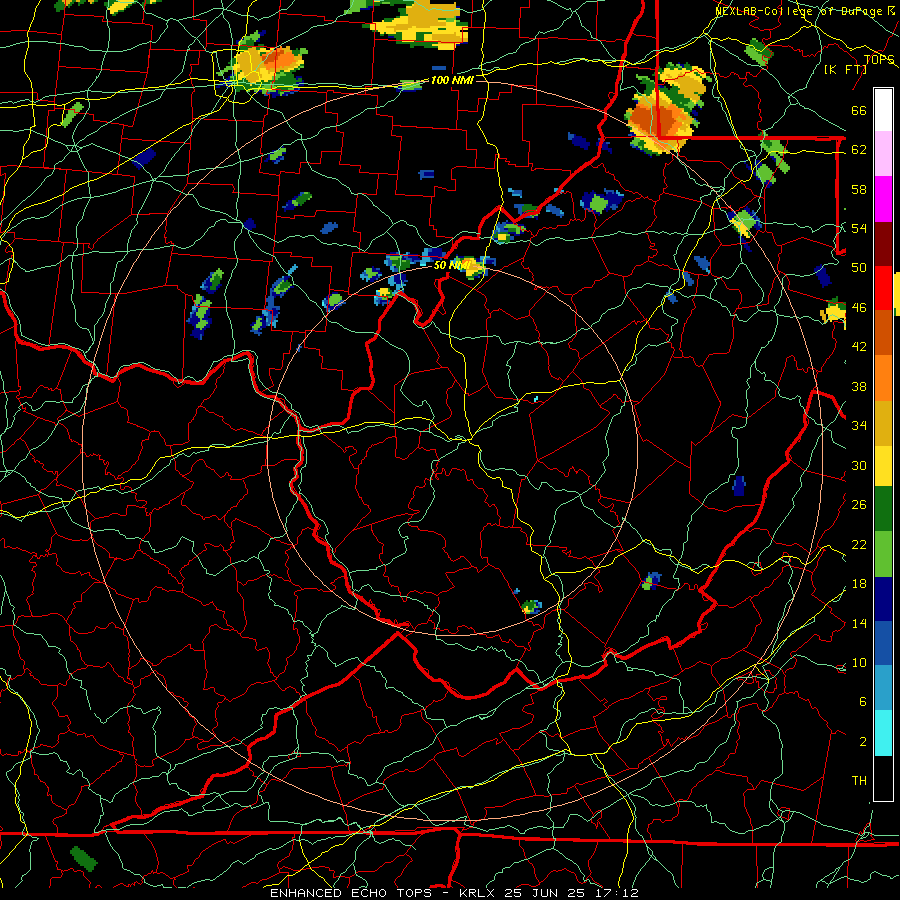The image size is (900, 900).
Task: Click the legend value 26
Action: 859,505
